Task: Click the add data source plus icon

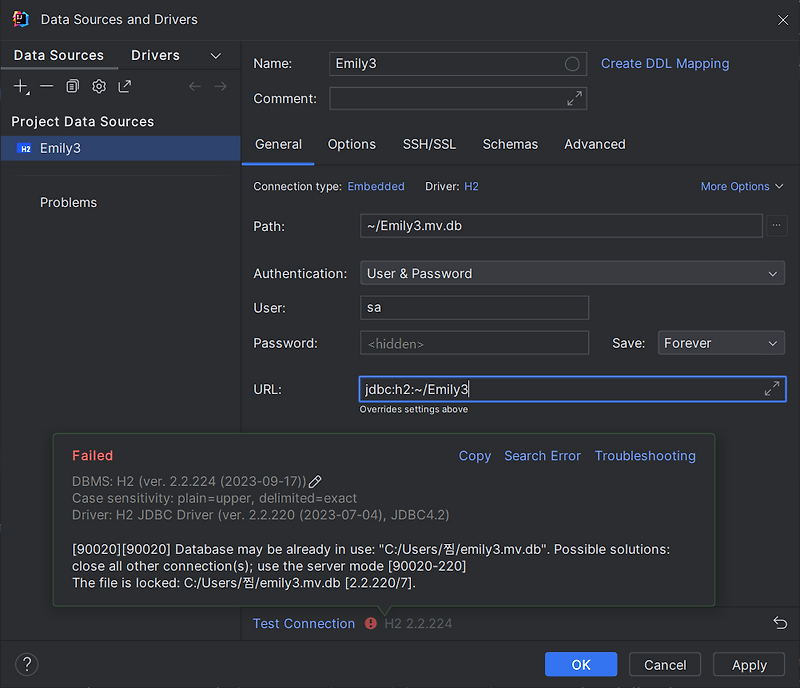Action: (21, 87)
